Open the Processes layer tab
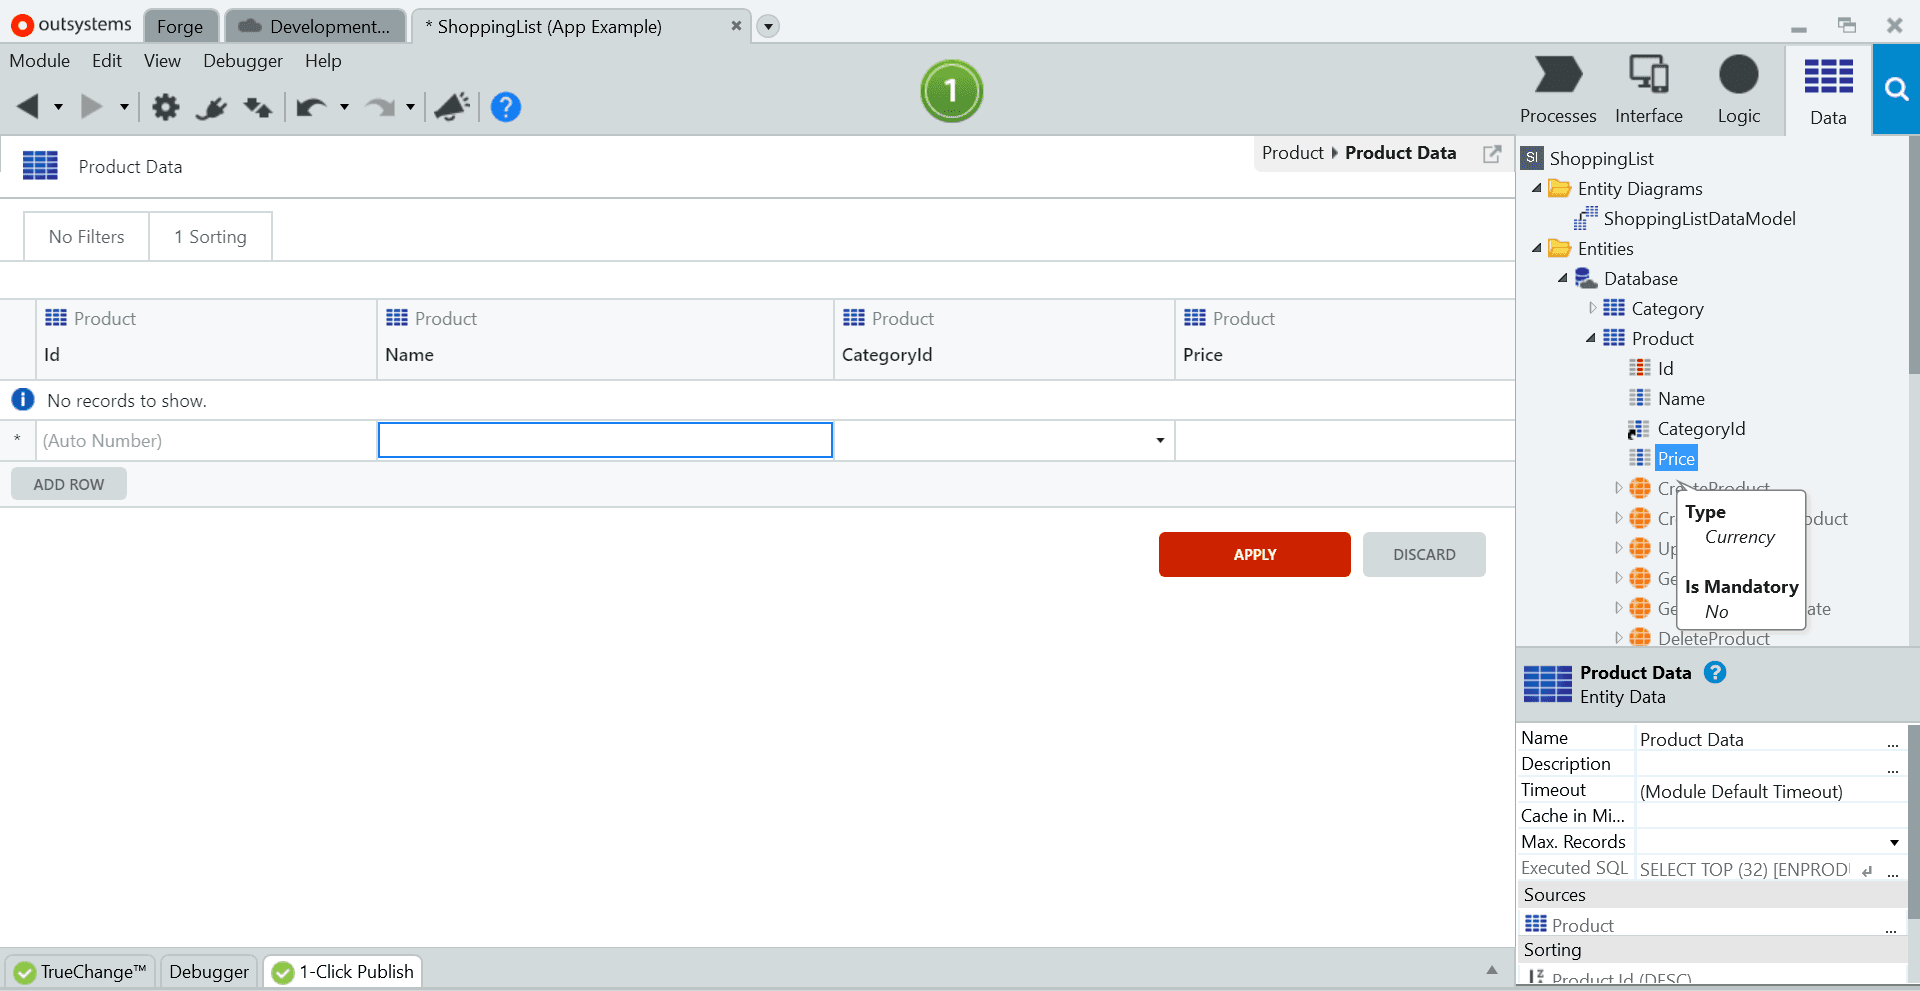This screenshot has height=991, width=1920. 1558,90
